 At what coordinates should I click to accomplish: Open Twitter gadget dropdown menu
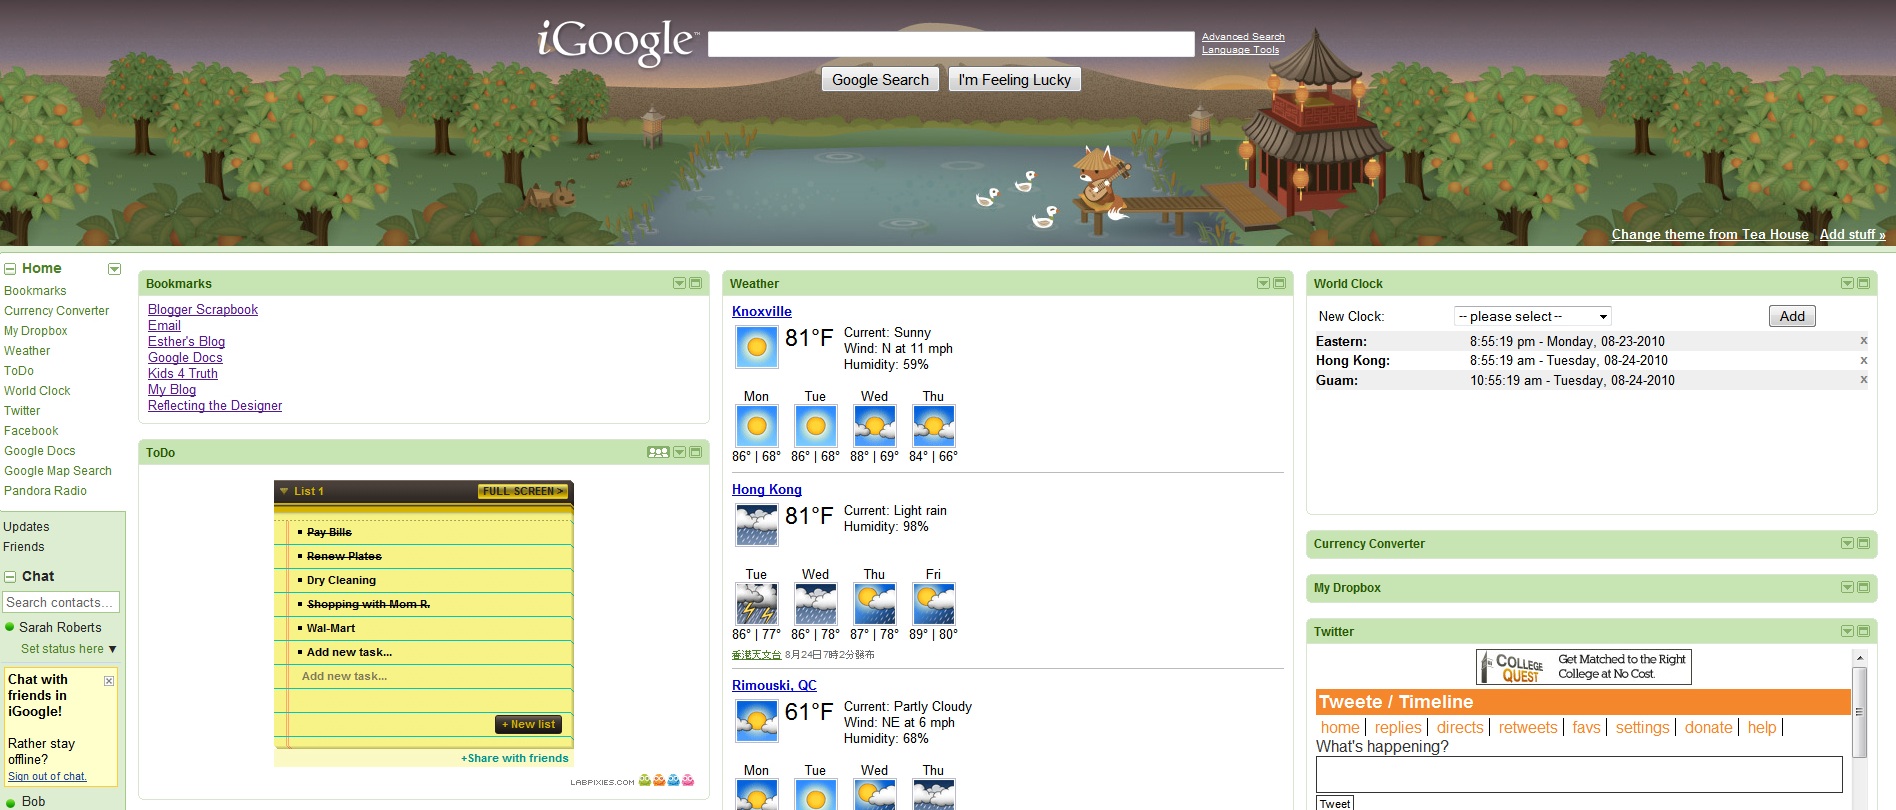(x=1847, y=631)
